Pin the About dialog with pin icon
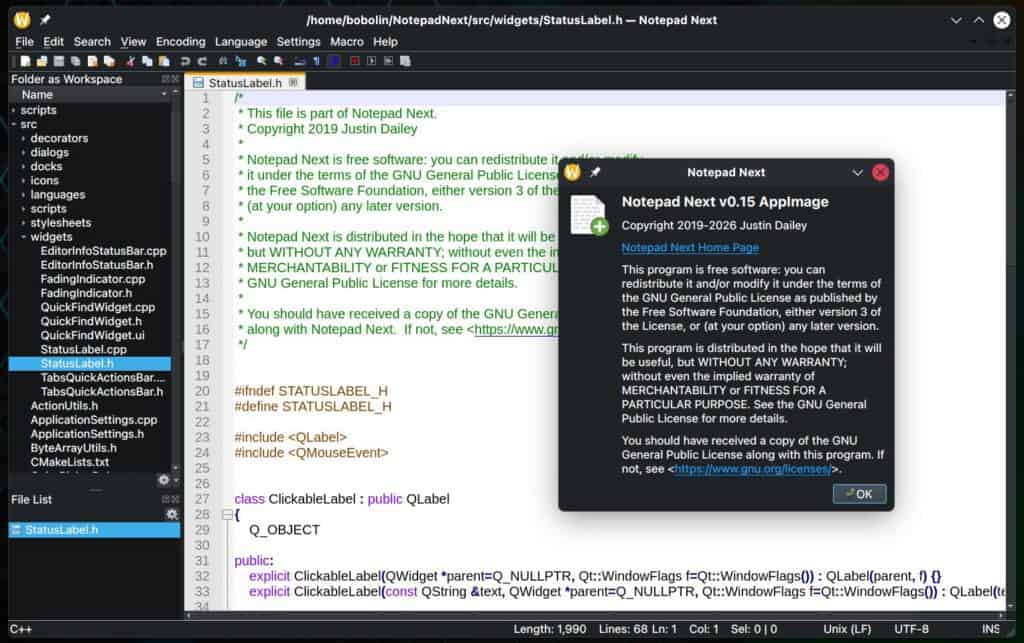The width and height of the screenshot is (1024, 643). 595,172
